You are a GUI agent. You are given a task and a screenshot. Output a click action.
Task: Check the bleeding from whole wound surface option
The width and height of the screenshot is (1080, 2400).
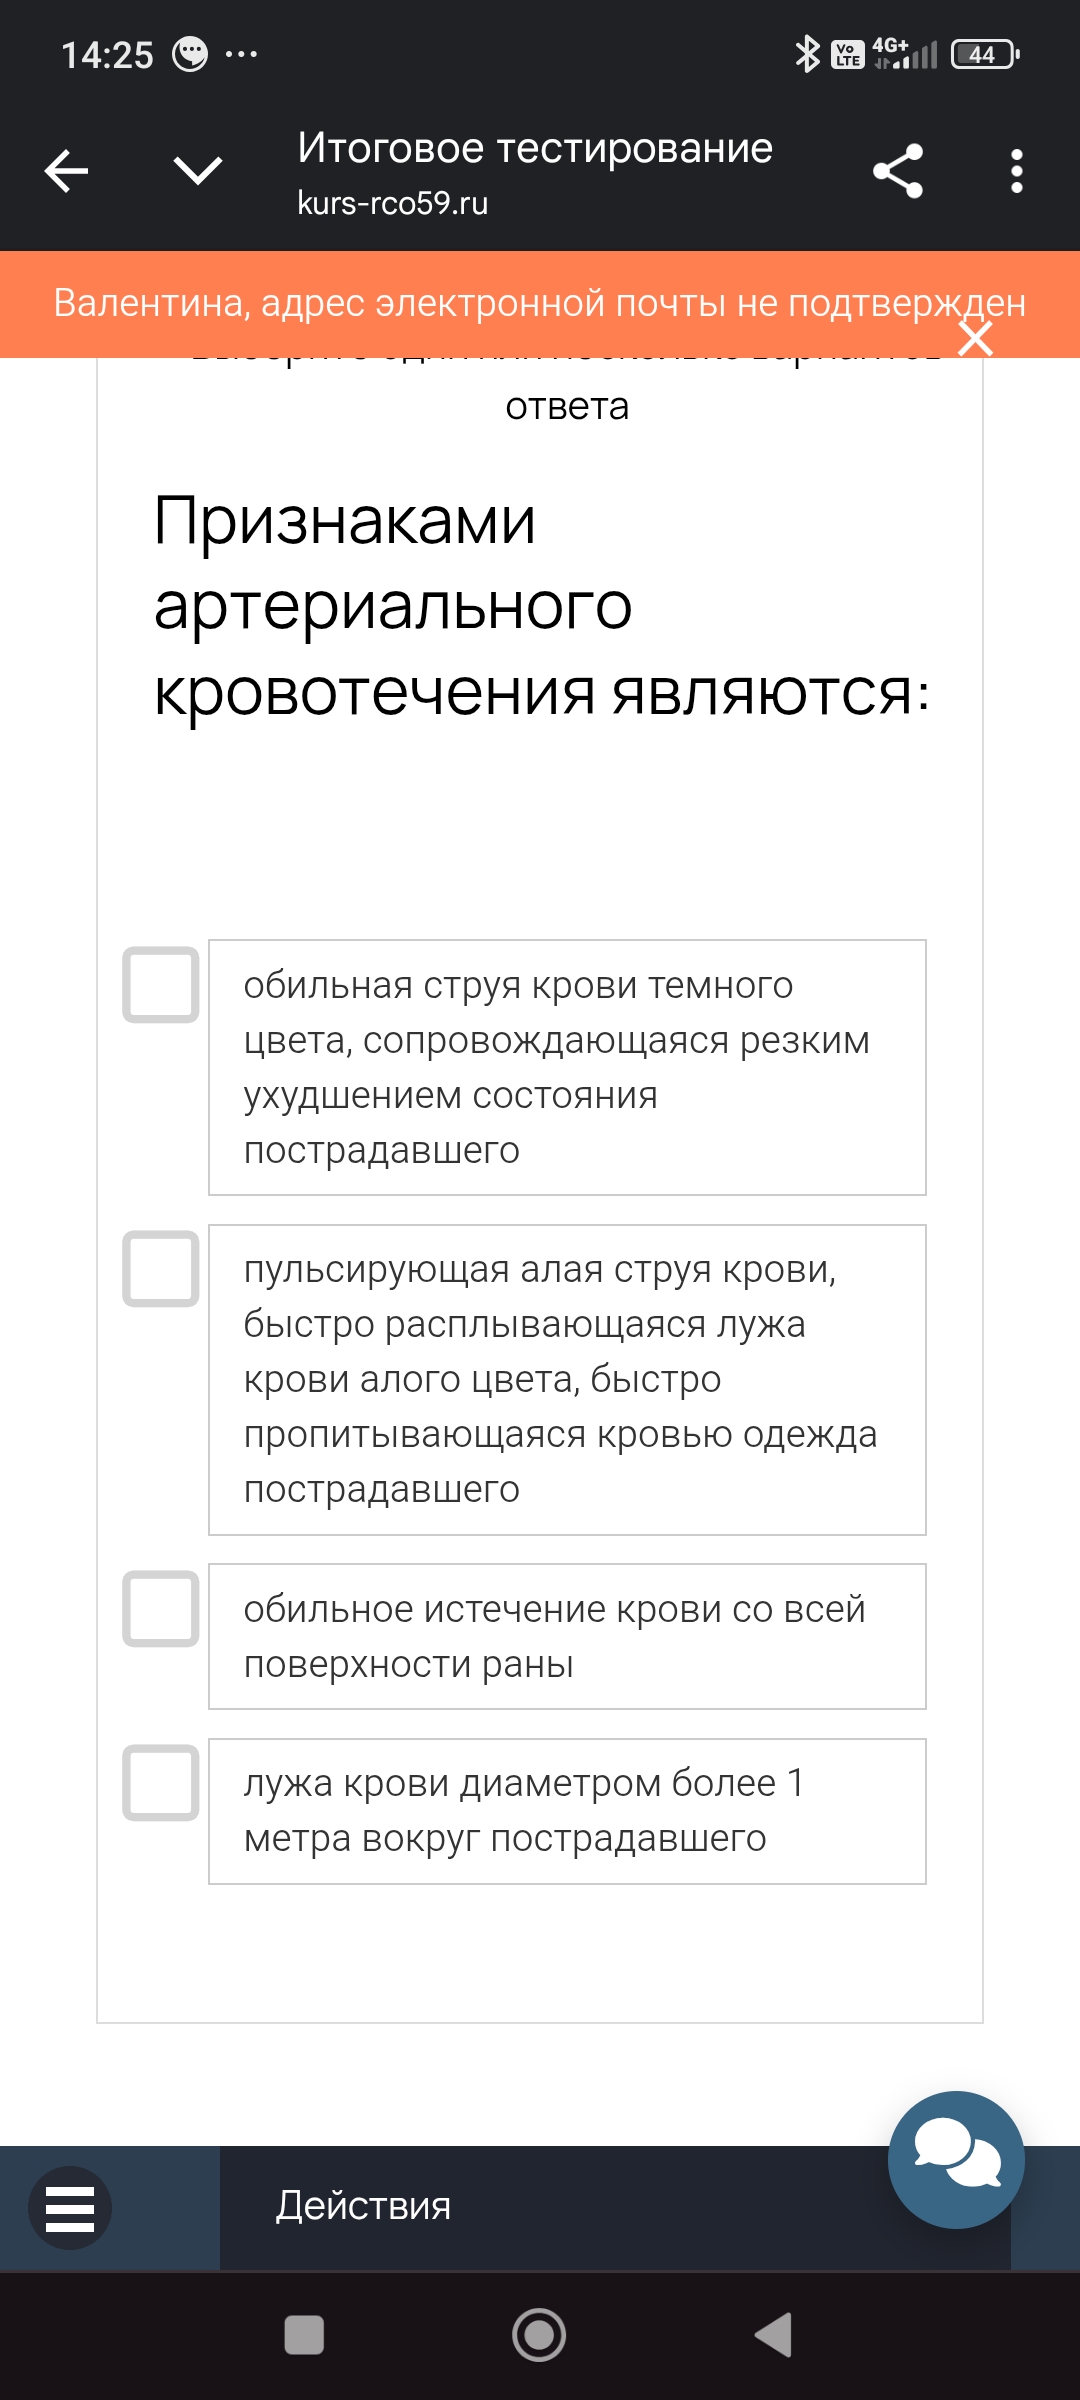(161, 1609)
